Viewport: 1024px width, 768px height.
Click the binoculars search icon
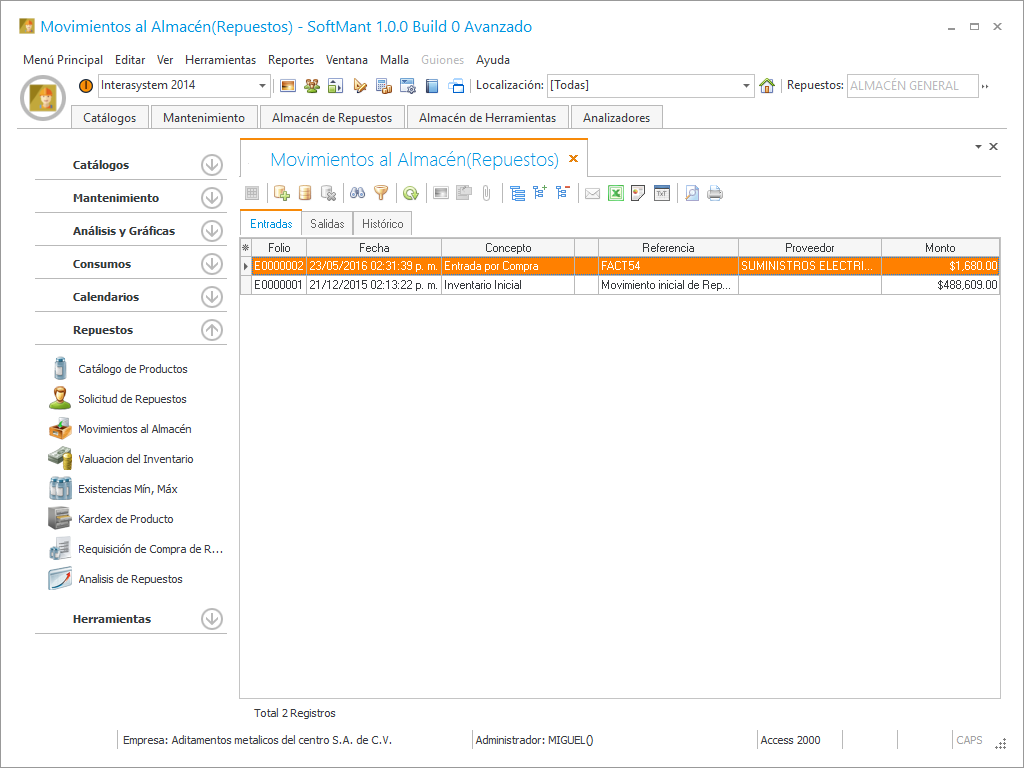357,194
